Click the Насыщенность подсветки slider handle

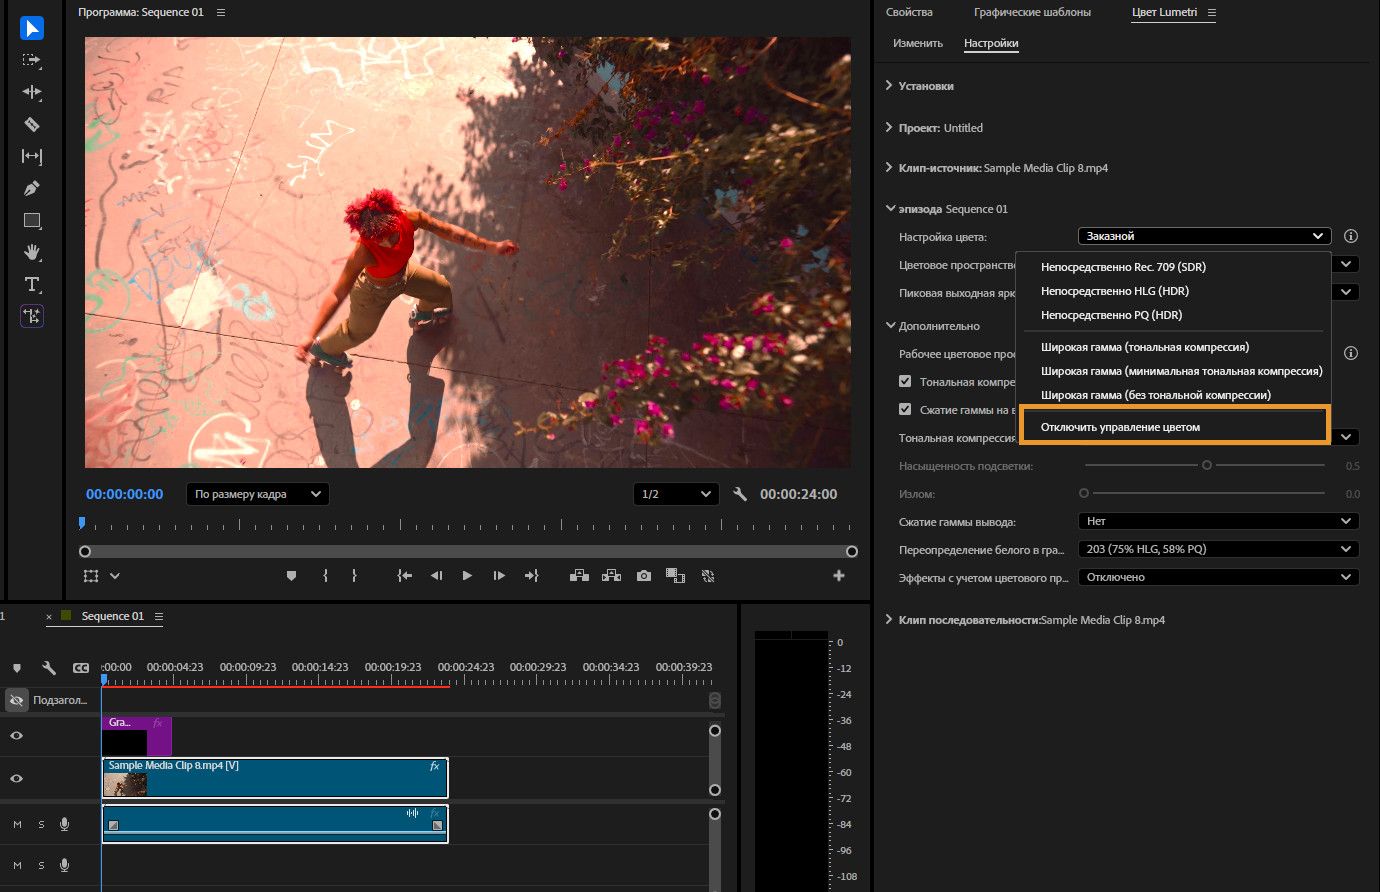[1207, 465]
